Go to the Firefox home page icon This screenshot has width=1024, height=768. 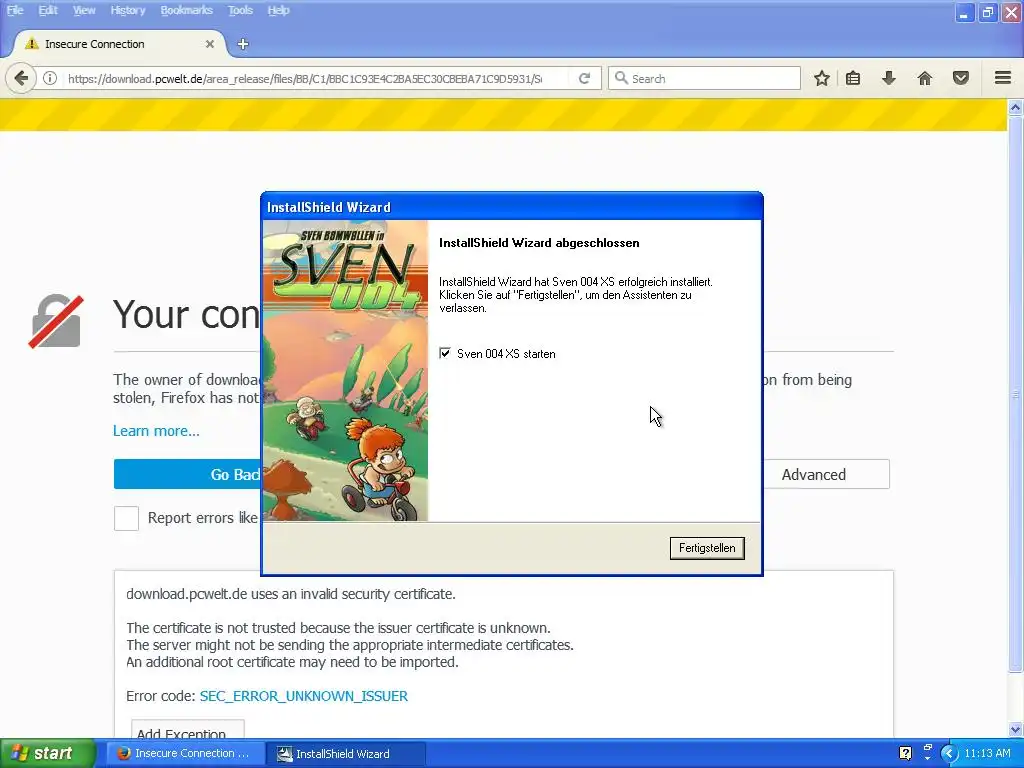pos(925,78)
